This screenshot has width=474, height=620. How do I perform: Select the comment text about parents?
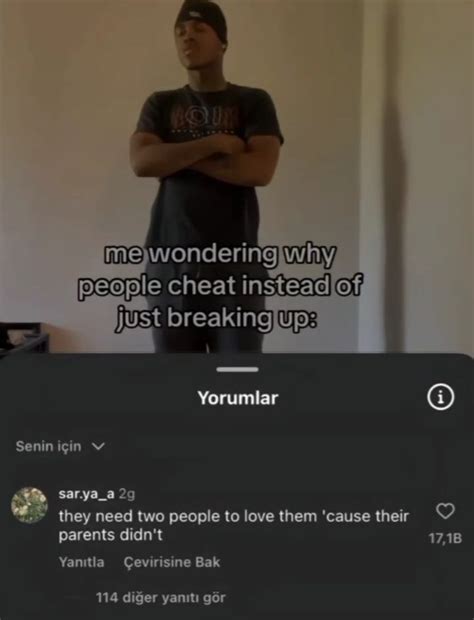[x=234, y=525]
